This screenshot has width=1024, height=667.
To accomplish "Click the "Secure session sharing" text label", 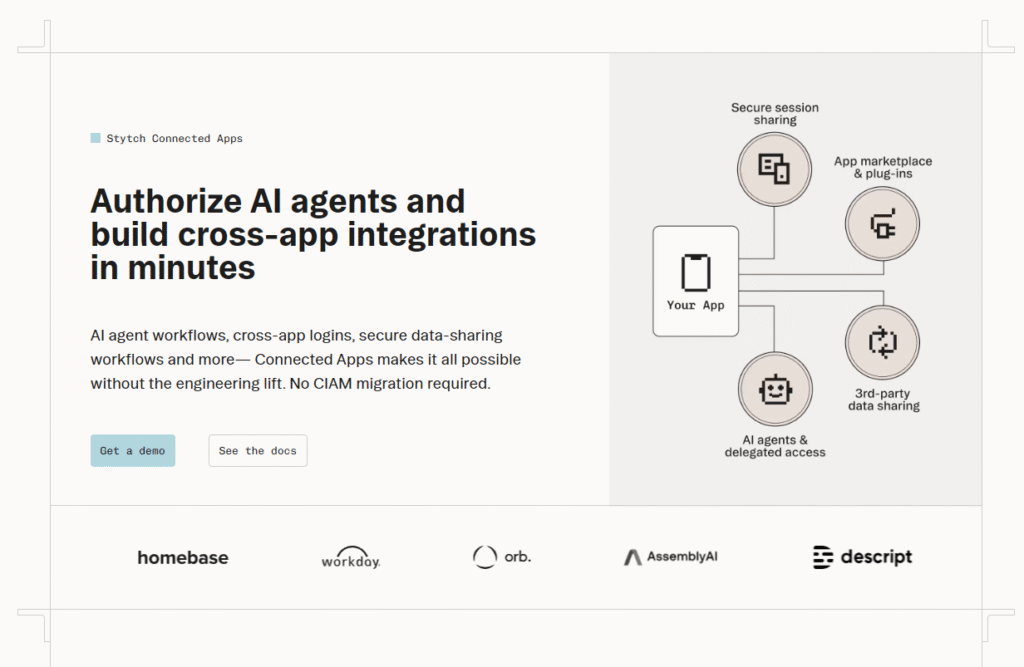I will click(775, 114).
